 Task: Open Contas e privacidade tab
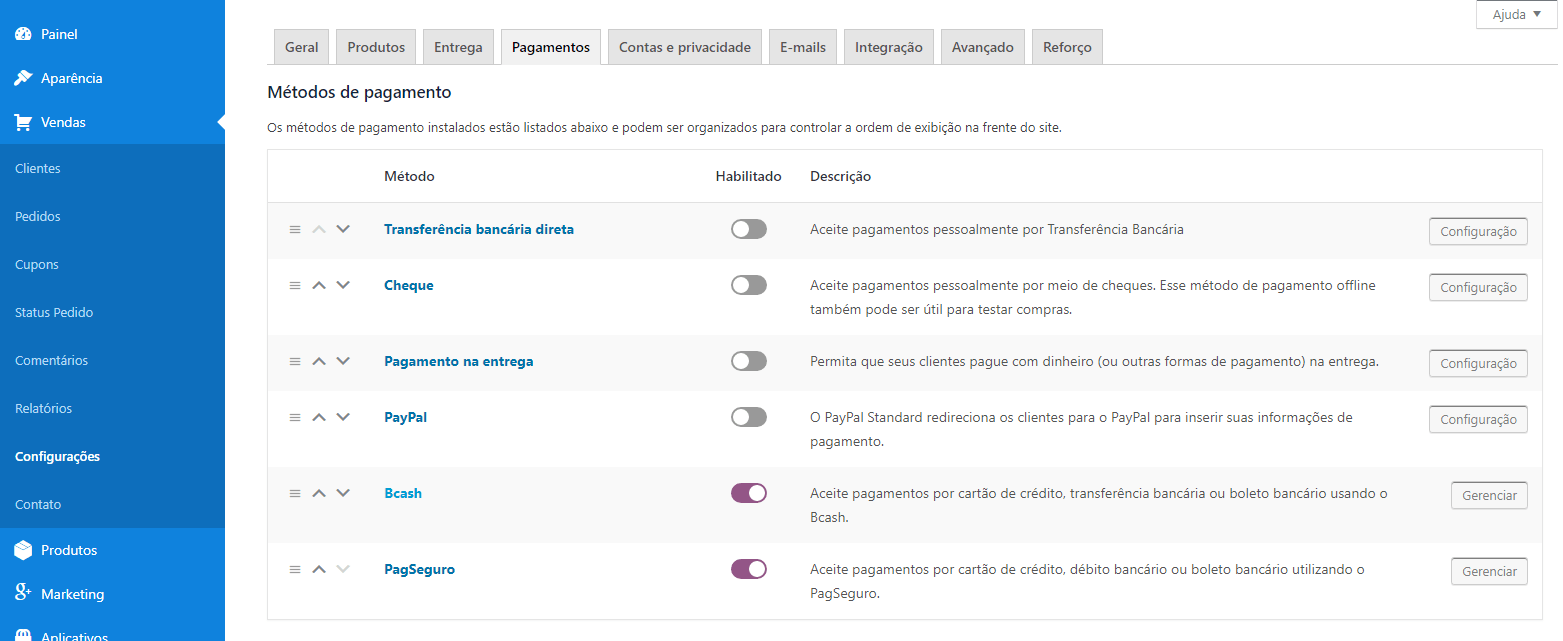click(685, 47)
